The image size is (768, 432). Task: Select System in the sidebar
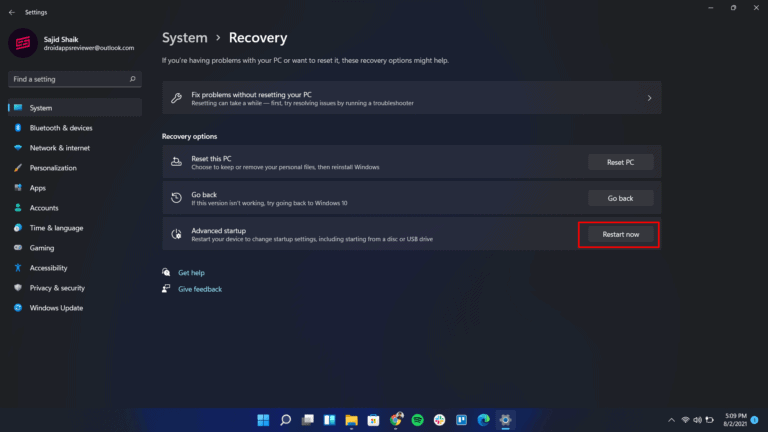[x=75, y=108]
